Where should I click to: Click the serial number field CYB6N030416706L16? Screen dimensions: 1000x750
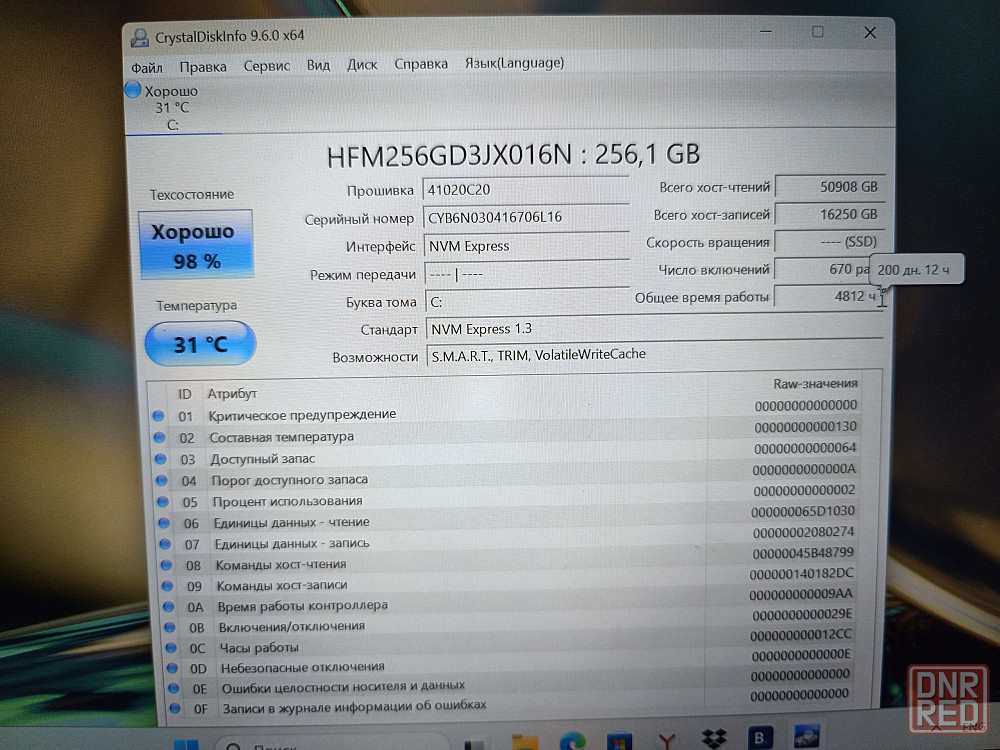tap(526, 217)
